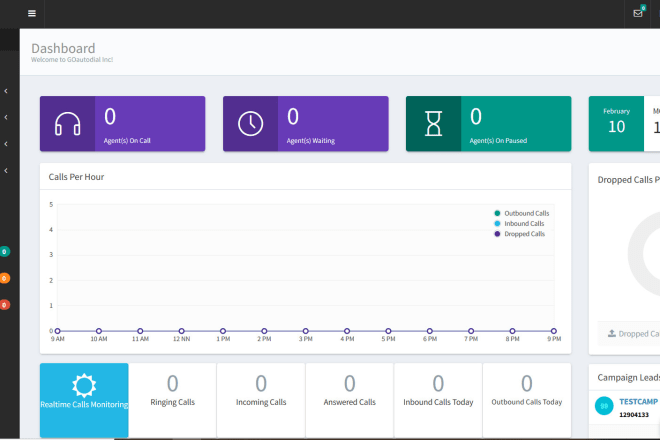Open the Agent(s) On Paused card
660x440 pixels.
pyautogui.click(x=488, y=124)
